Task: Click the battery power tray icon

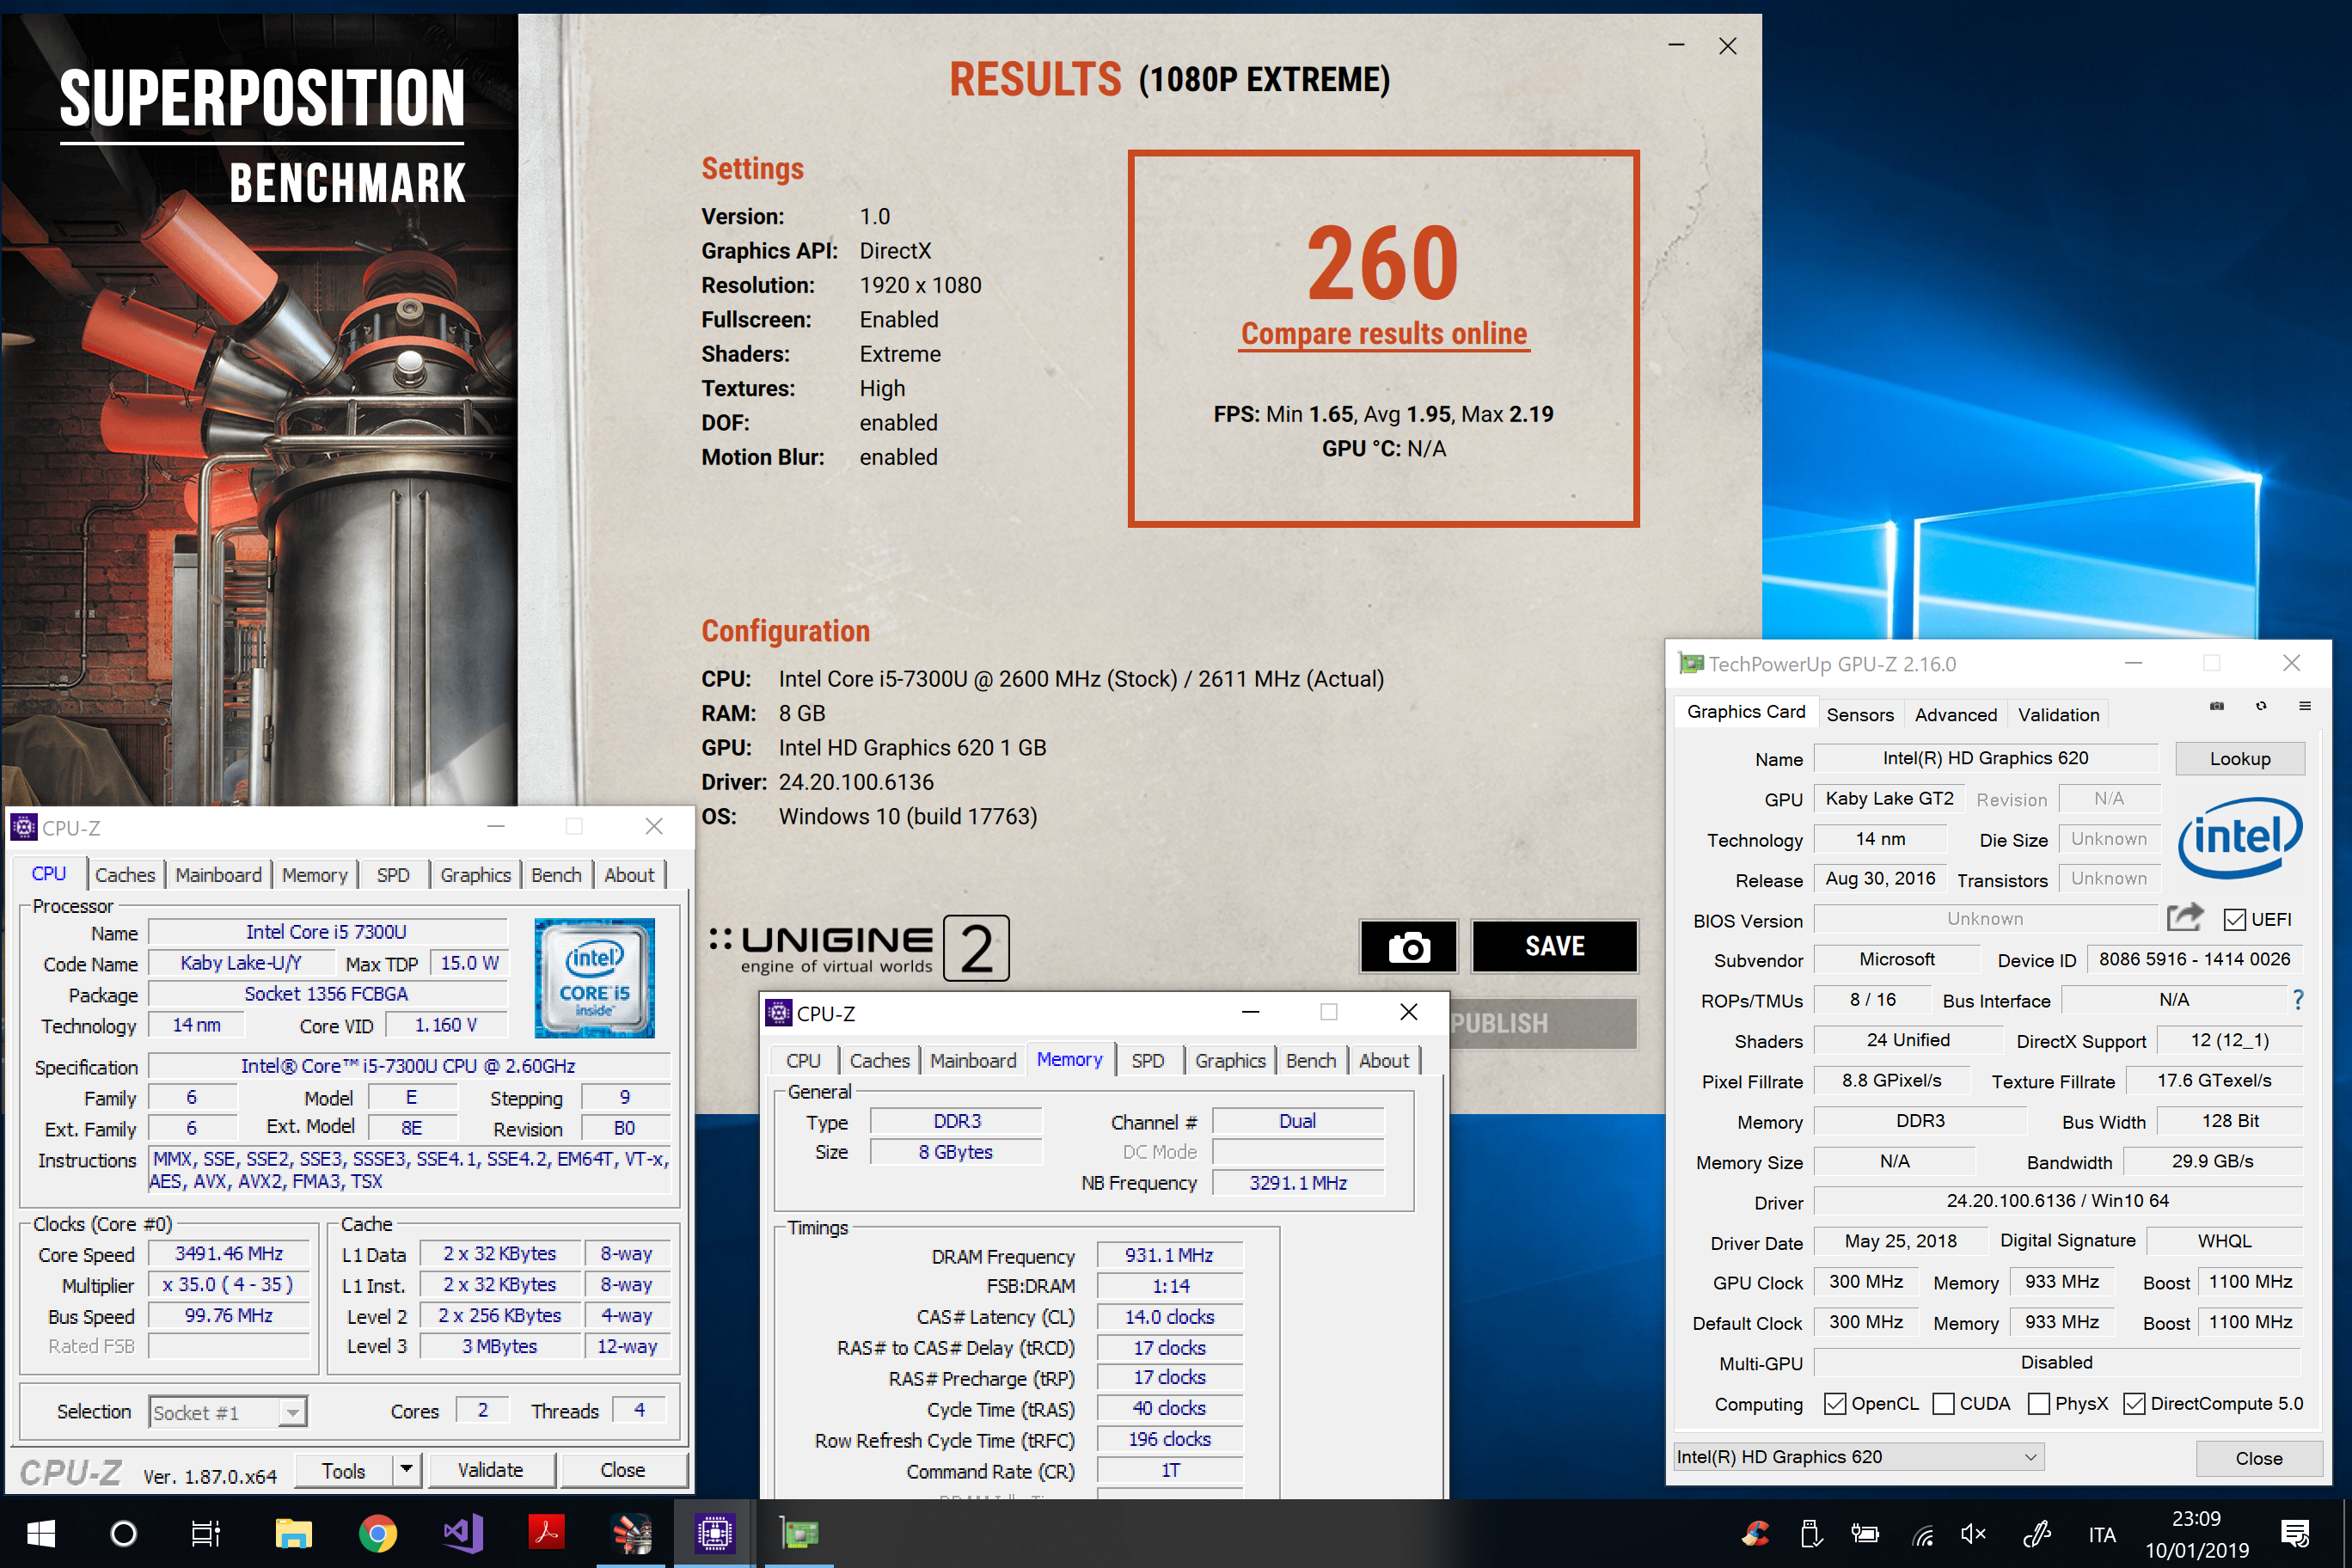Action: click(x=1865, y=1534)
